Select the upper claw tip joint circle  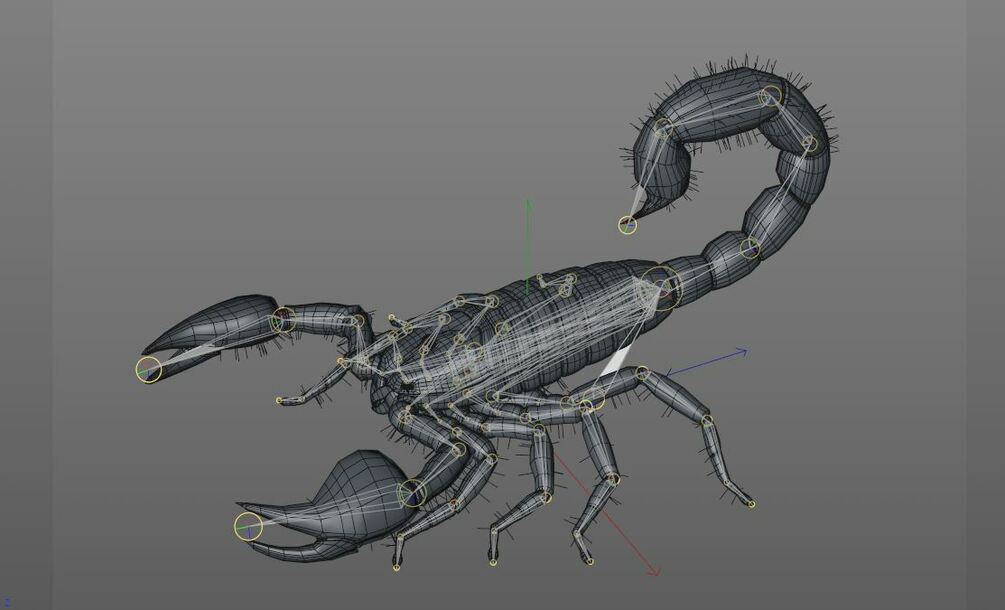(x=149, y=370)
